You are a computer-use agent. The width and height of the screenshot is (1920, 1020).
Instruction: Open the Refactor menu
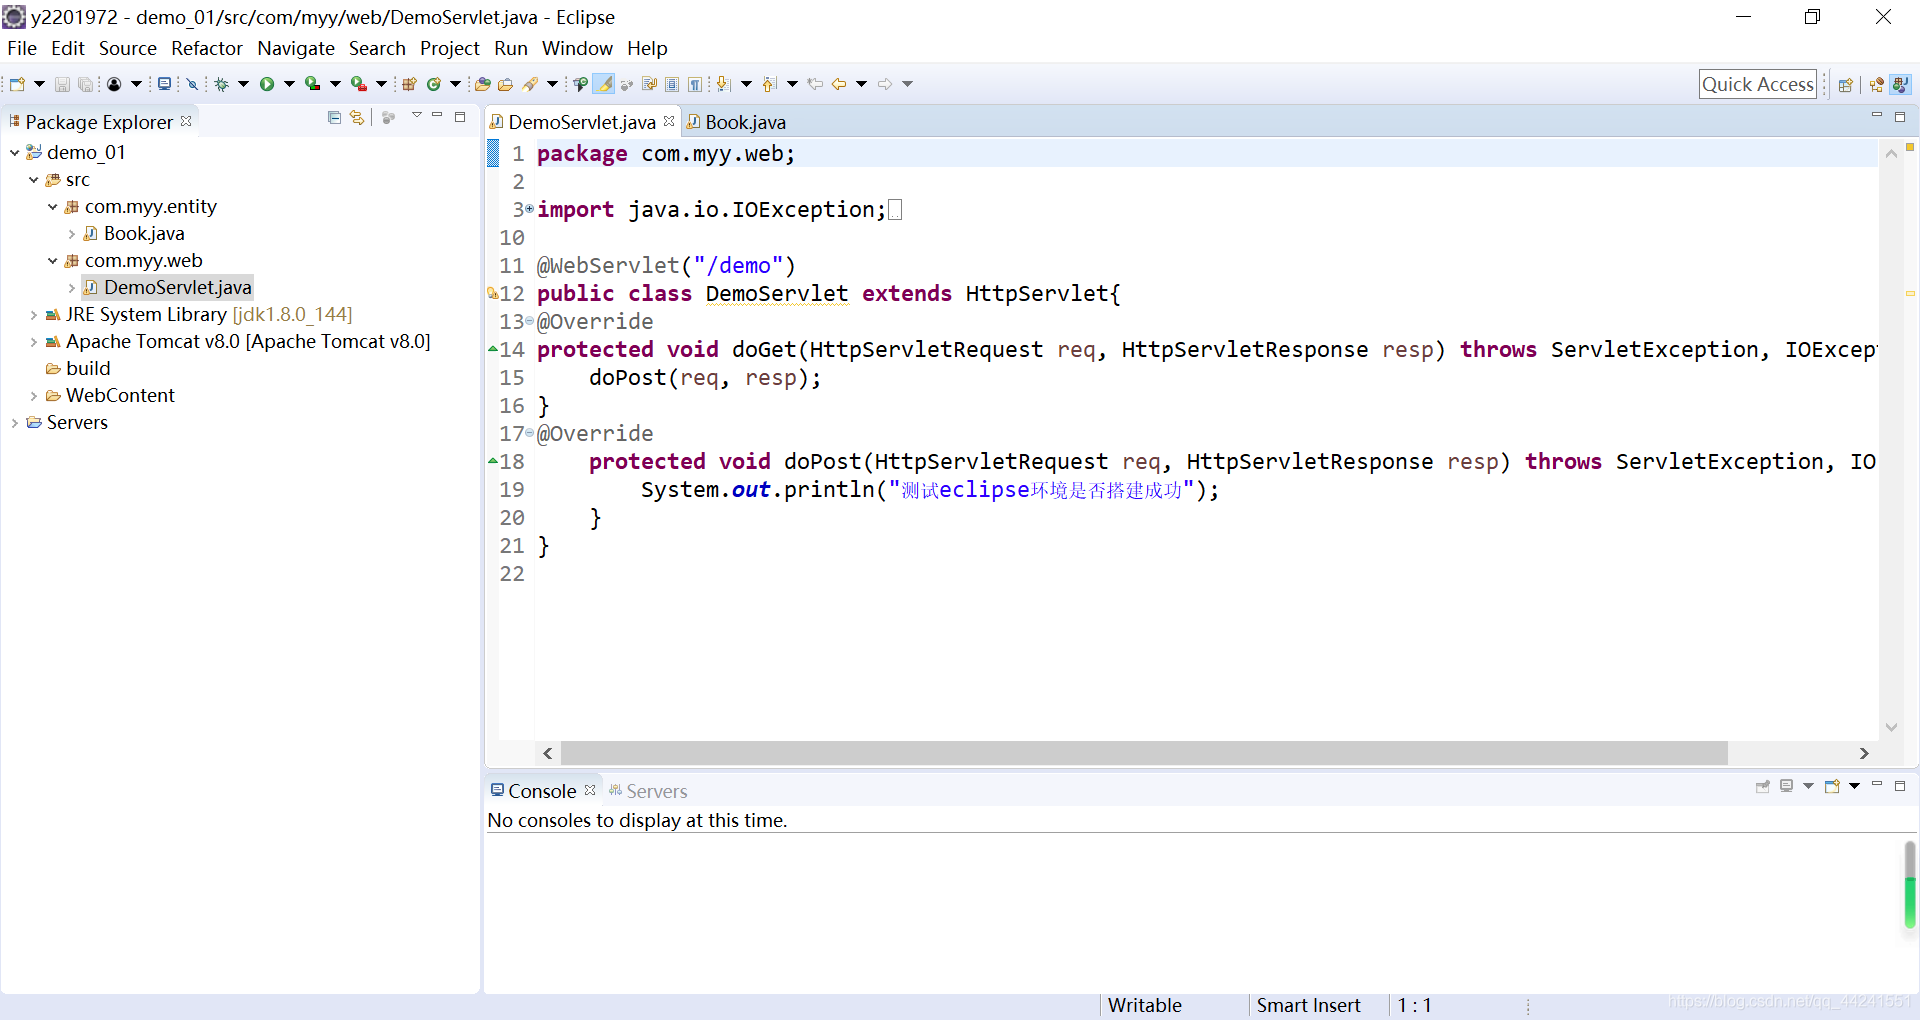tap(206, 48)
